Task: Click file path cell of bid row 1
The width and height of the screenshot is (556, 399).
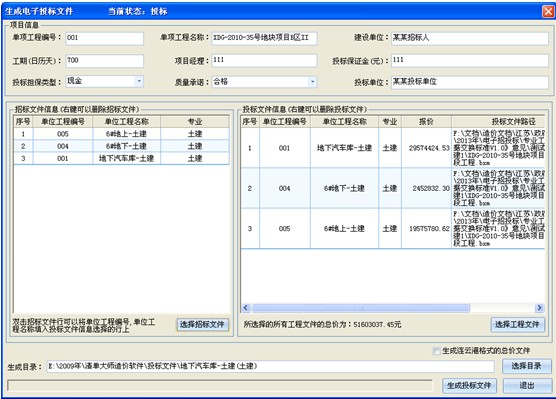Action: [498, 148]
